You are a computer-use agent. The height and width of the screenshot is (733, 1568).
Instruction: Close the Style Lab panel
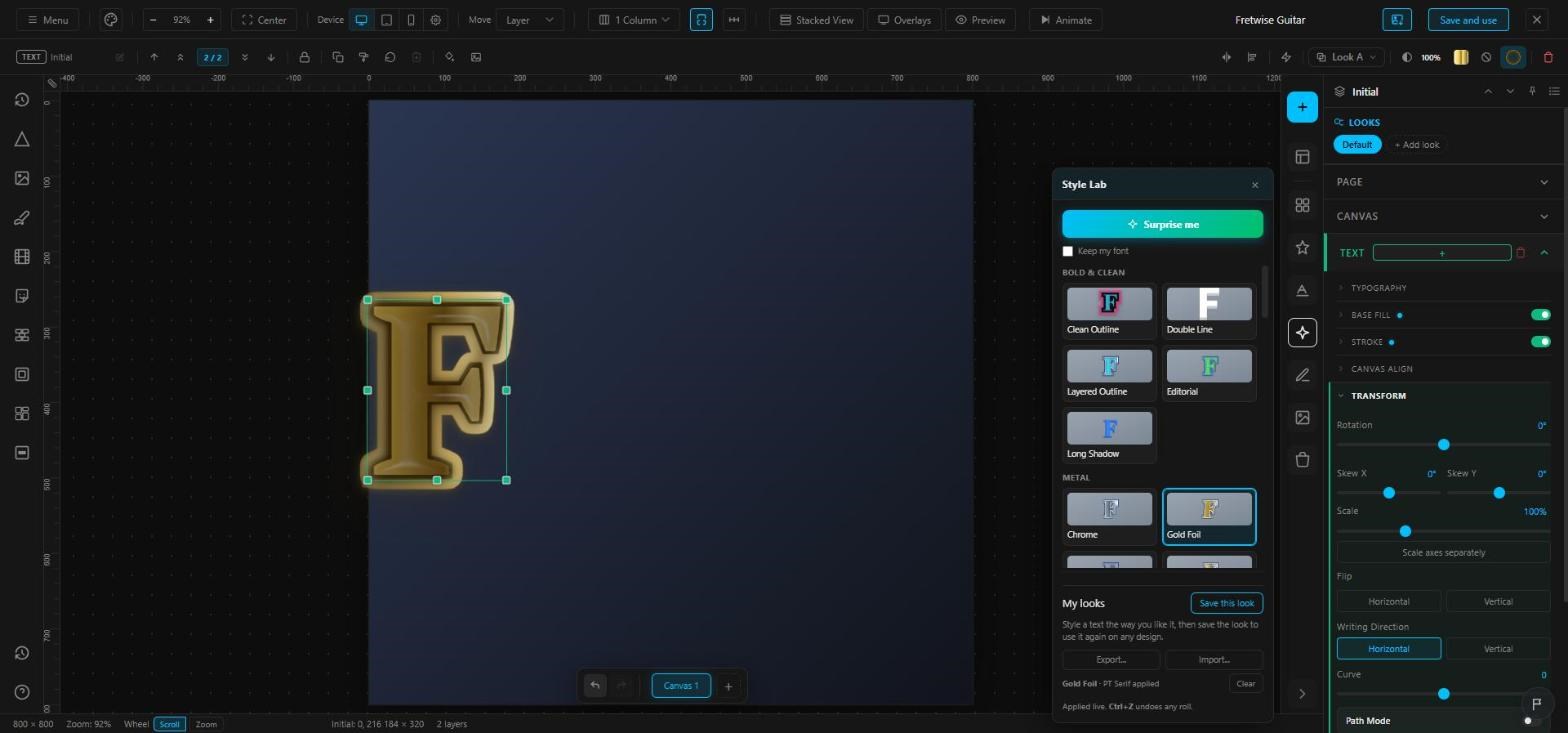pyautogui.click(x=1255, y=185)
